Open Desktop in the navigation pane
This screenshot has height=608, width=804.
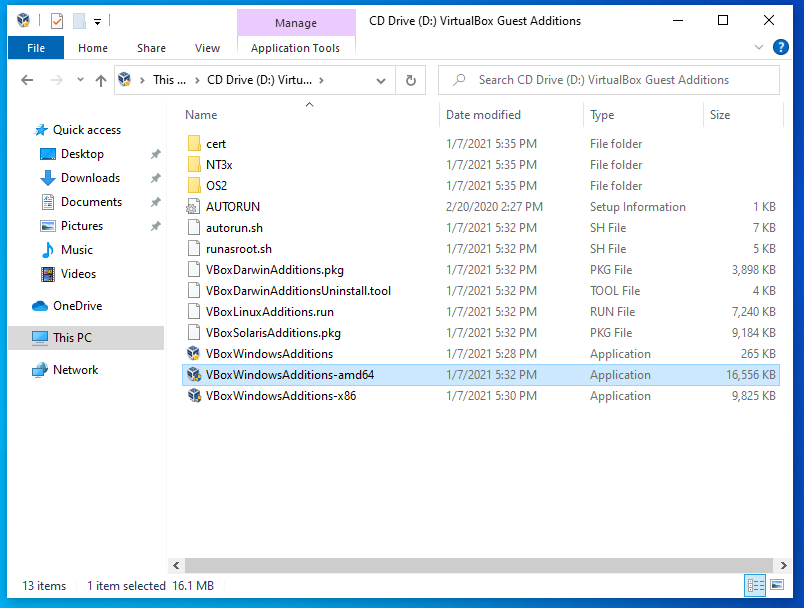point(82,154)
